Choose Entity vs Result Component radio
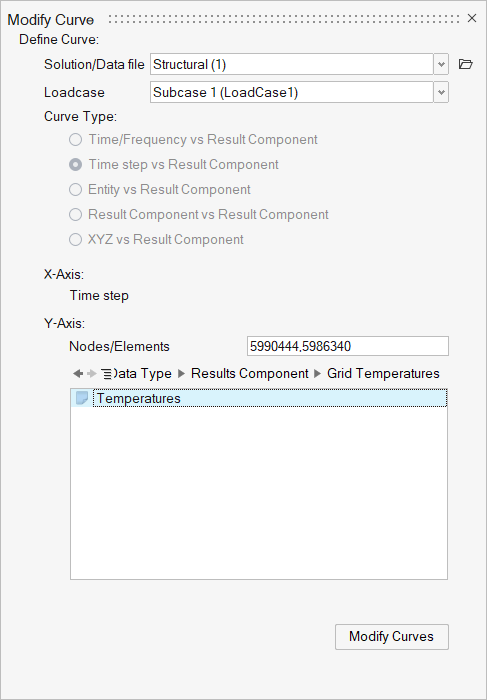Screen dimensions: 487x700 (x=75, y=190)
